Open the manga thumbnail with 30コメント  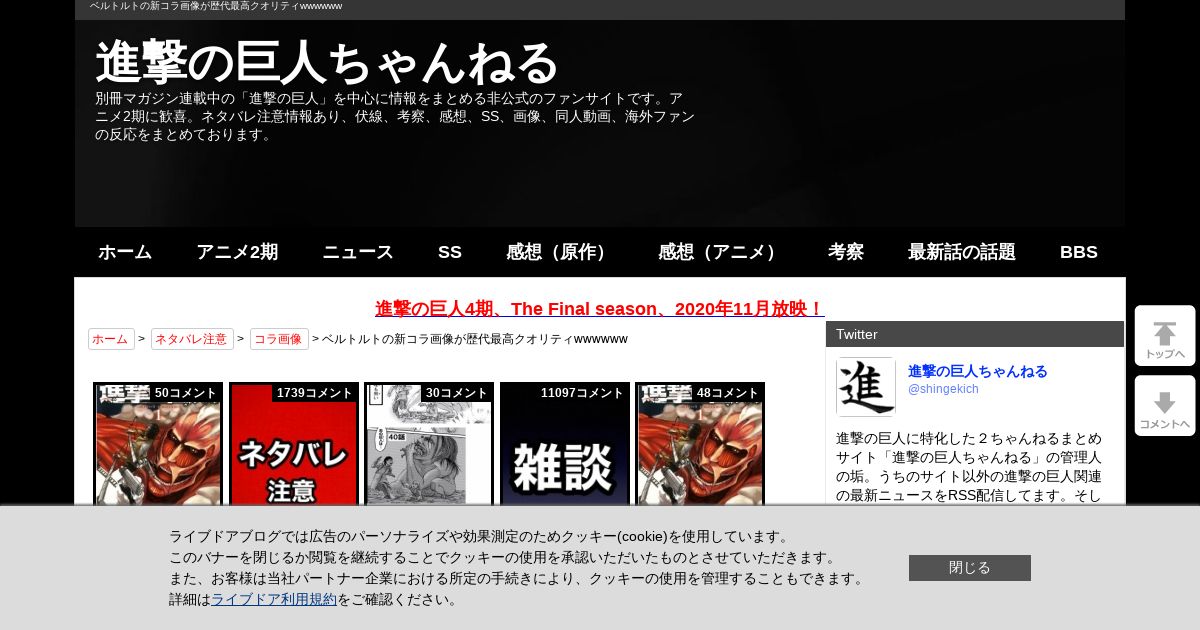(x=429, y=444)
